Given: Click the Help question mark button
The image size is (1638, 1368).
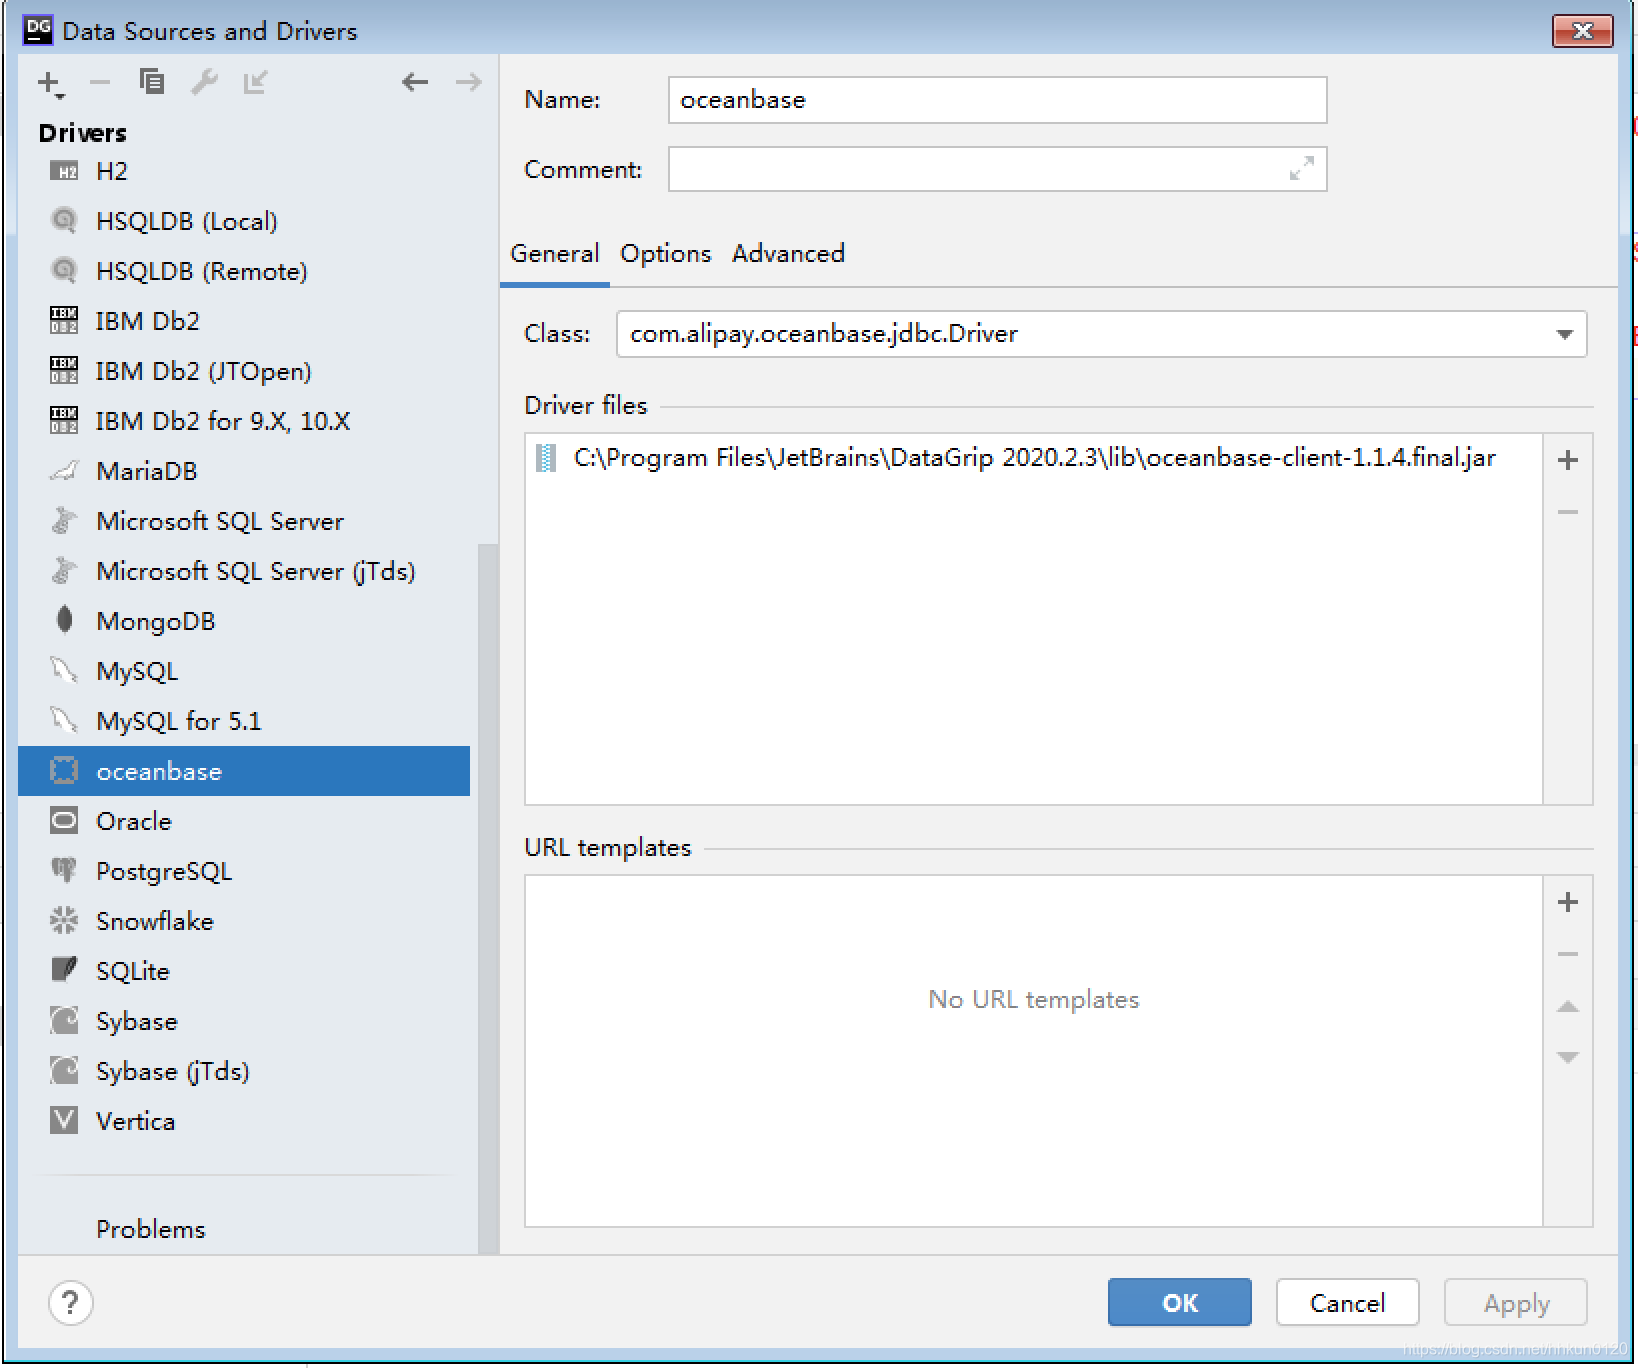Looking at the screenshot, I should (x=70, y=1303).
